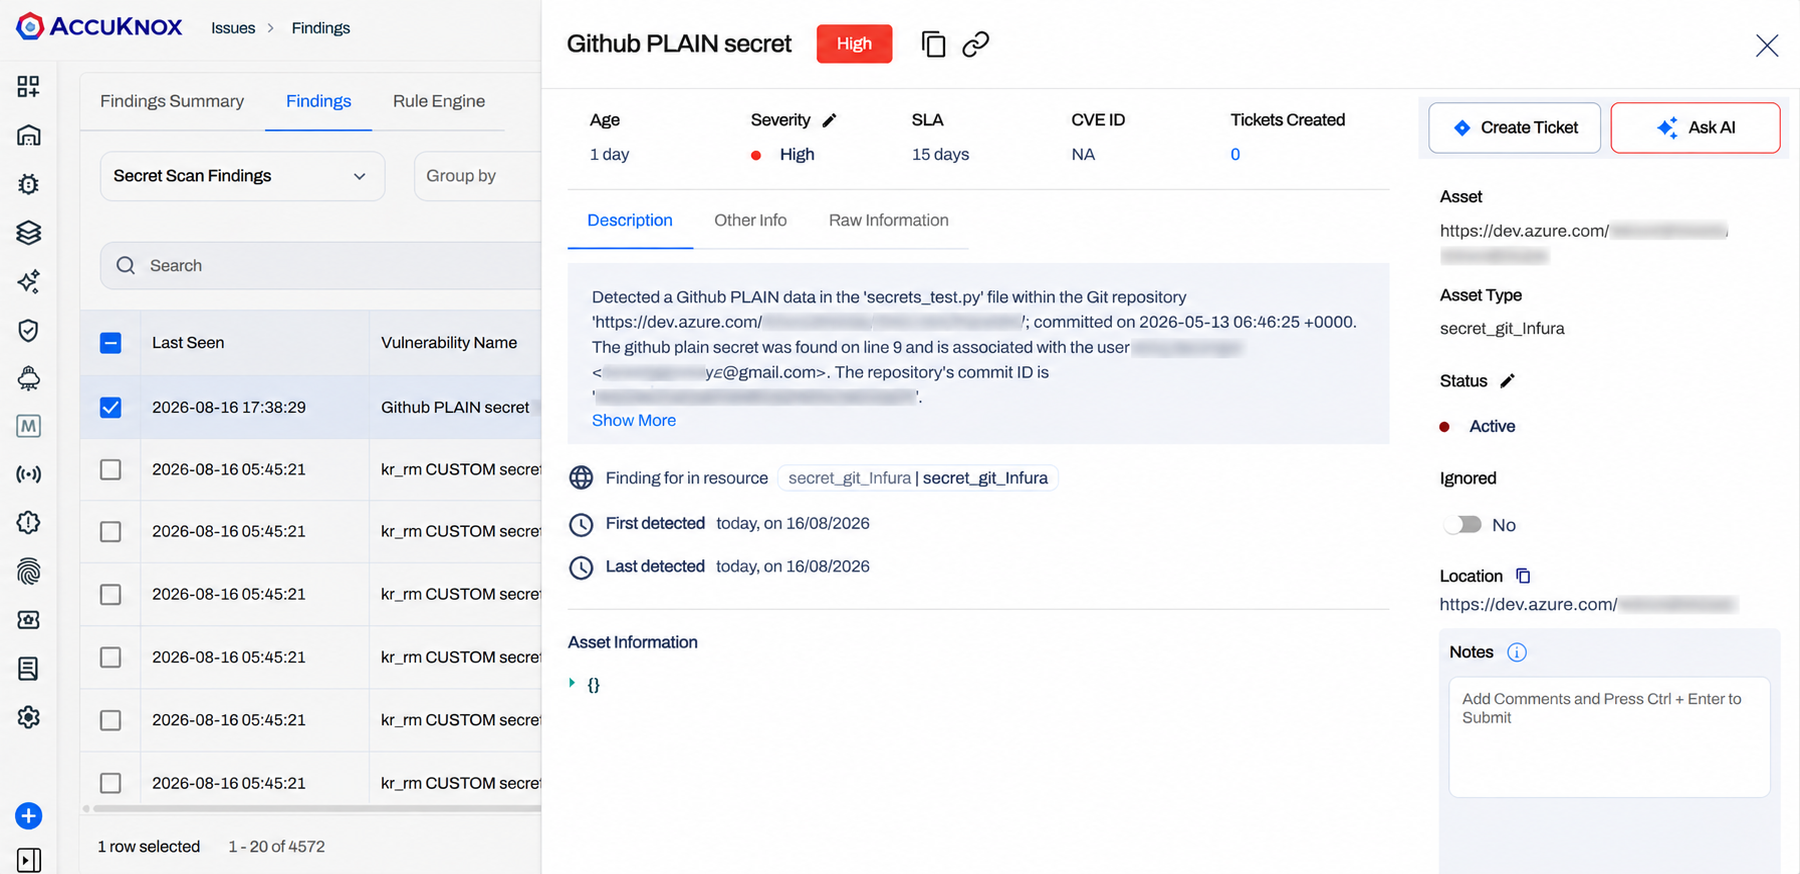Copy the Location URL icon
This screenshot has width=1800, height=874.
click(x=1523, y=576)
